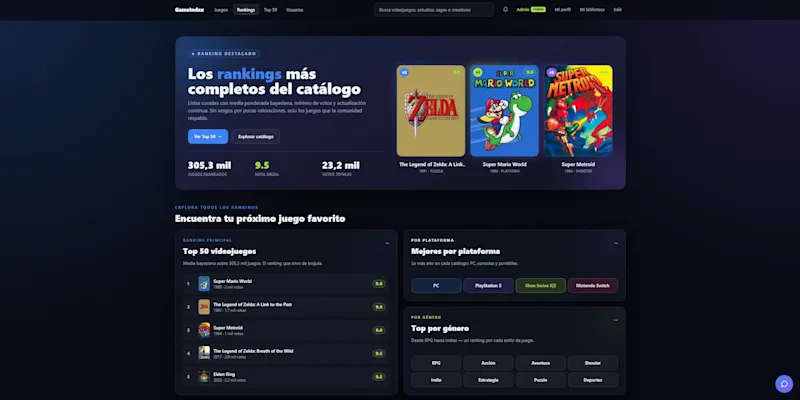This screenshot has width=800, height=400.
Task: Click the 23,2 mil votos totales stat
Action: [x=341, y=168]
